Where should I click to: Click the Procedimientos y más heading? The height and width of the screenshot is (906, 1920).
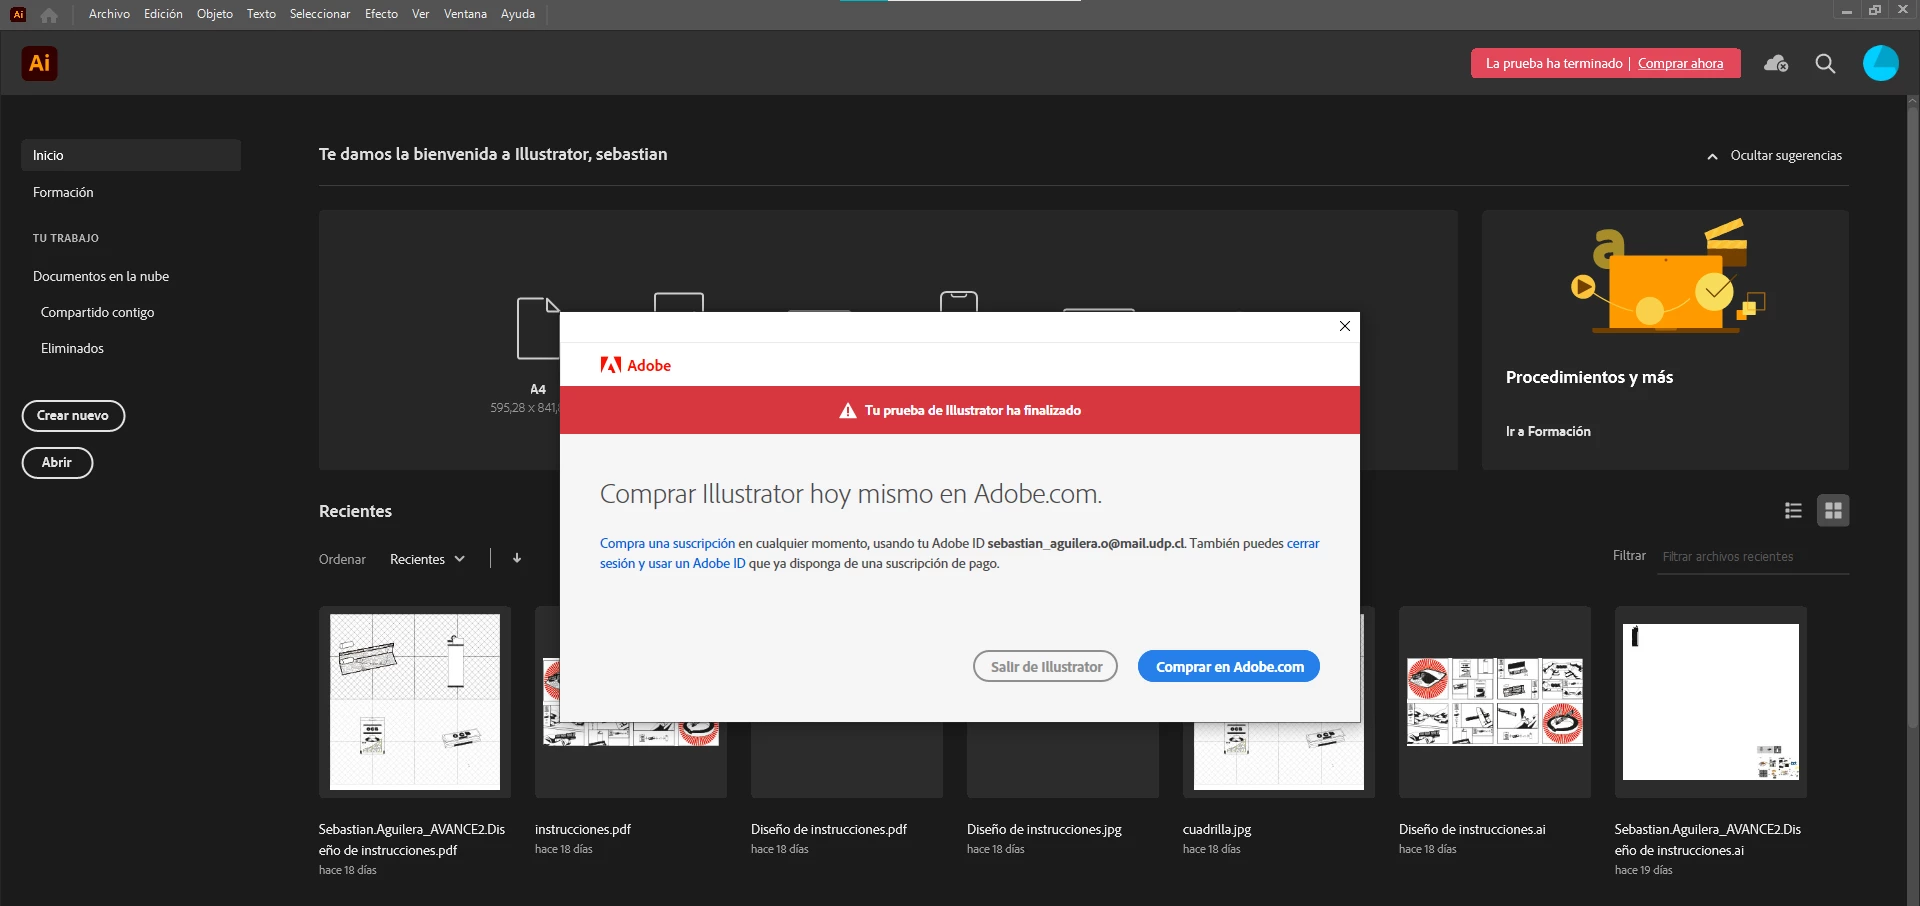1589,377
